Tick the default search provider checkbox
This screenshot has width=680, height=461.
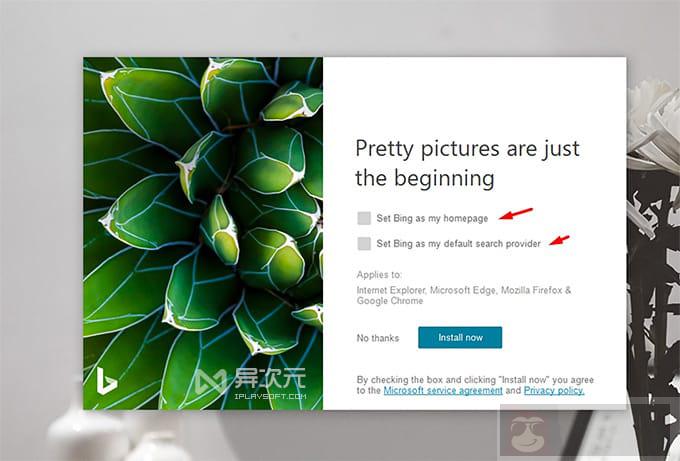pyautogui.click(x=364, y=243)
